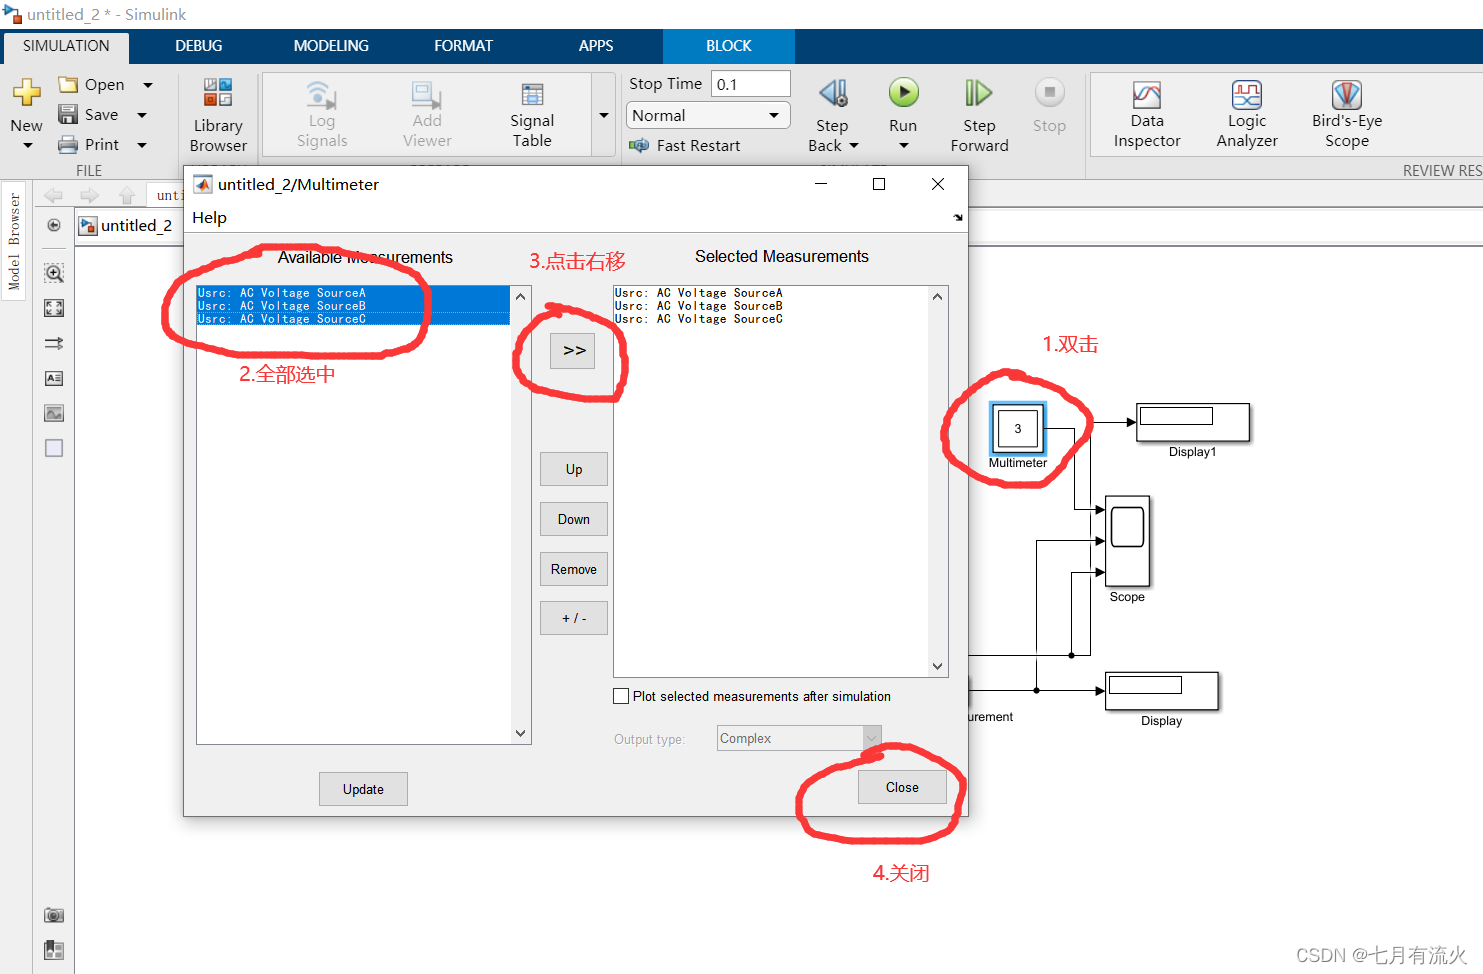Click the sample time arrows palette icon
Viewport: 1483px width, 974px height.
tap(54, 343)
